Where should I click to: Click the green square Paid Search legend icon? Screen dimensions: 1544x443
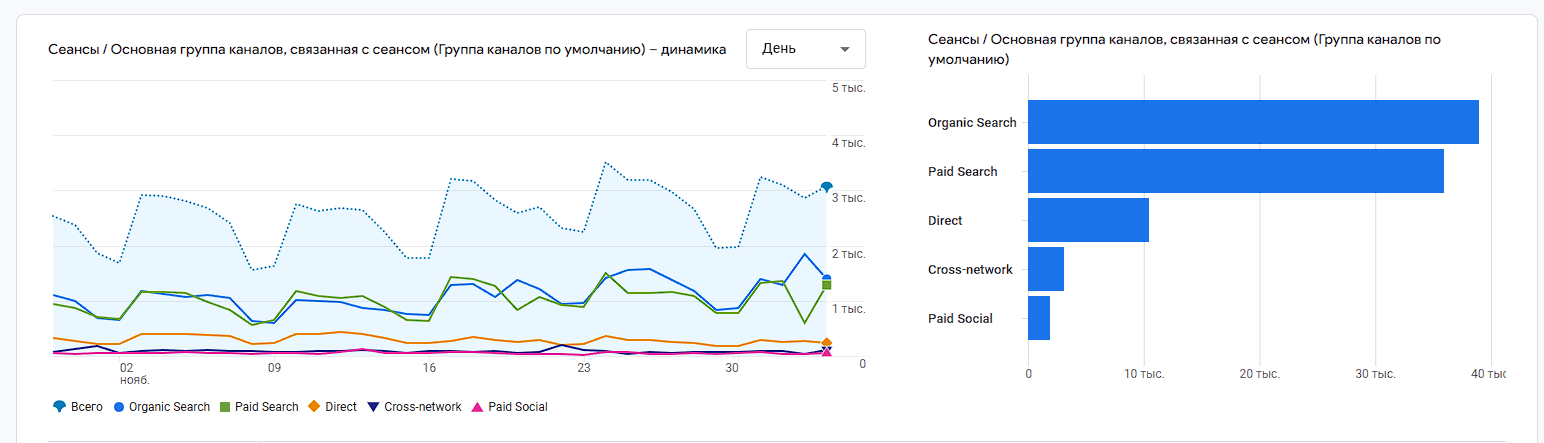[x=224, y=407]
